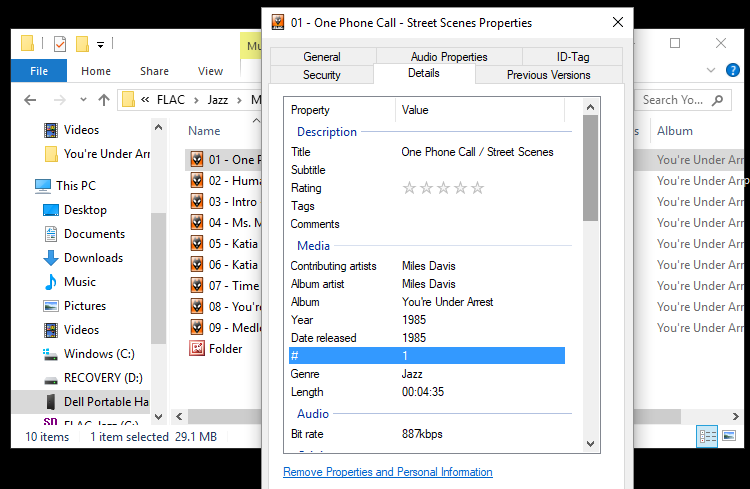Open the Customize Quick Access Toolbar dropdown
The height and width of the screenshot is (489, 750).
pyautogui.click(x=100, y=44)
